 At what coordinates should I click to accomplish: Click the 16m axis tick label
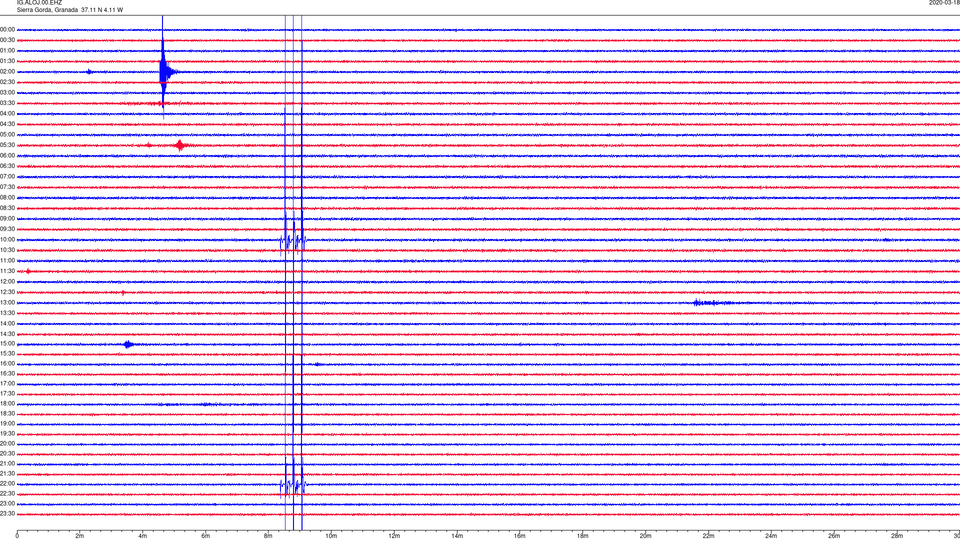(x=520, y=536)
